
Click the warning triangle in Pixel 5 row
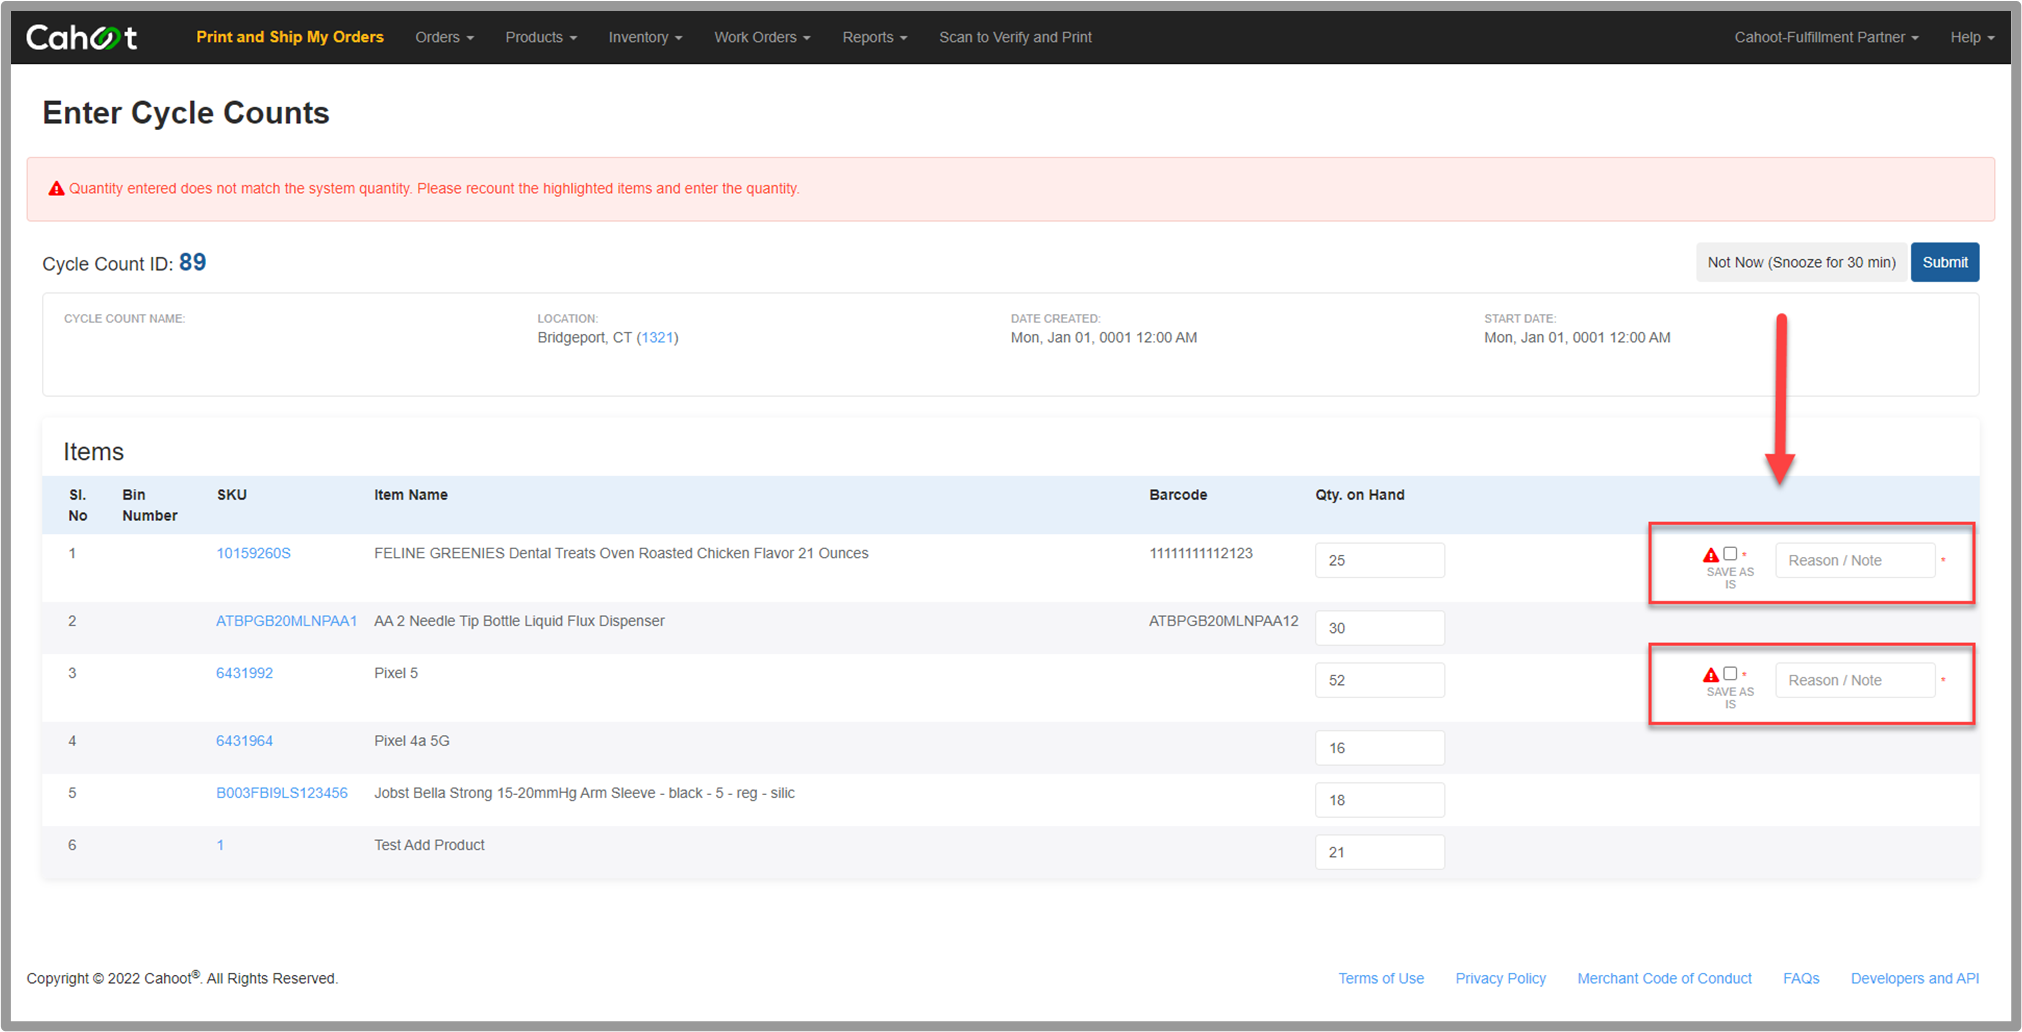point(1711,675)
